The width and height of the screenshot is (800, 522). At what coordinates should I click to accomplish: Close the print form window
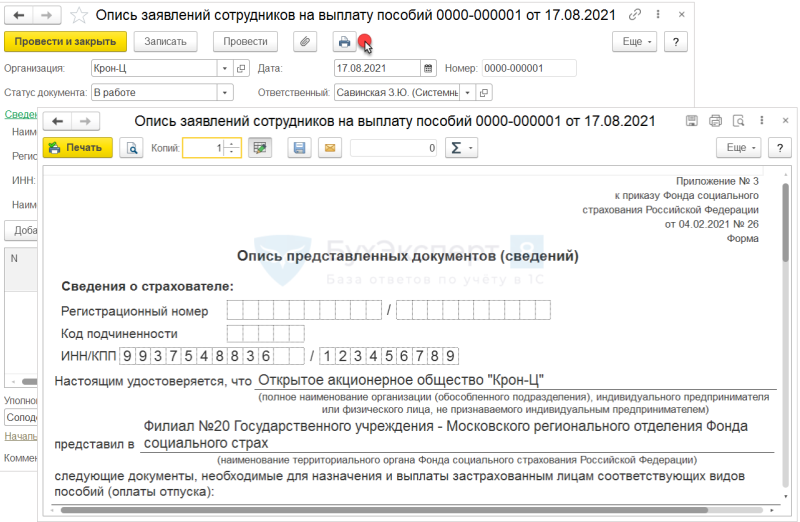785,121
